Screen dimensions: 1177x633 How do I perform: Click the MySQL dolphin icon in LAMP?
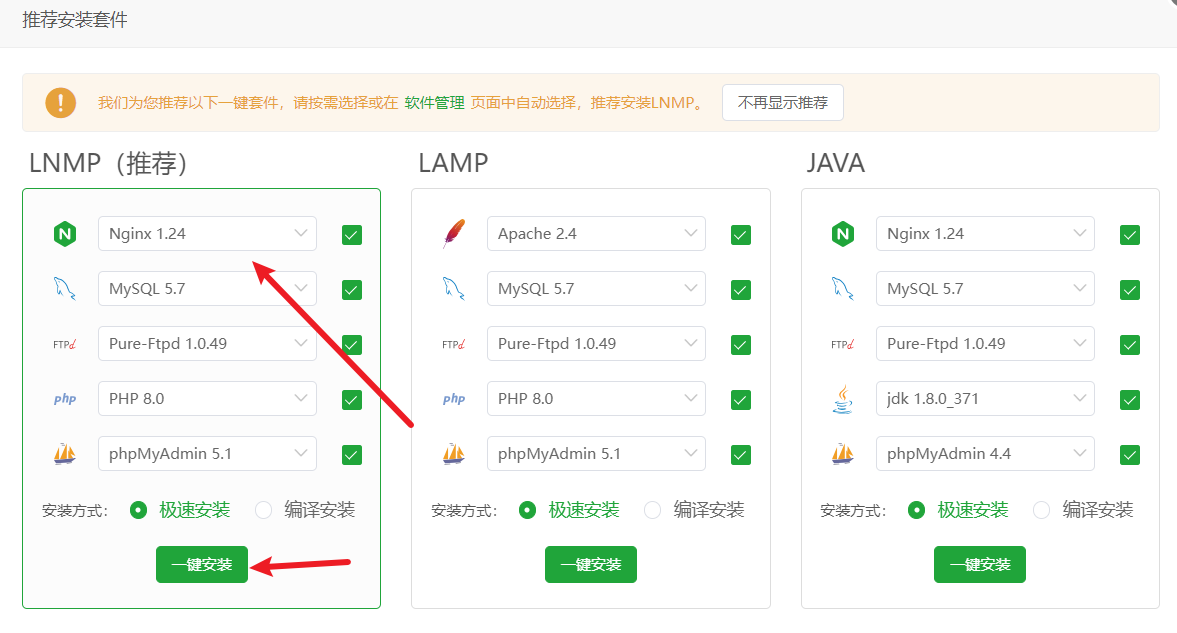pos(453,289)
